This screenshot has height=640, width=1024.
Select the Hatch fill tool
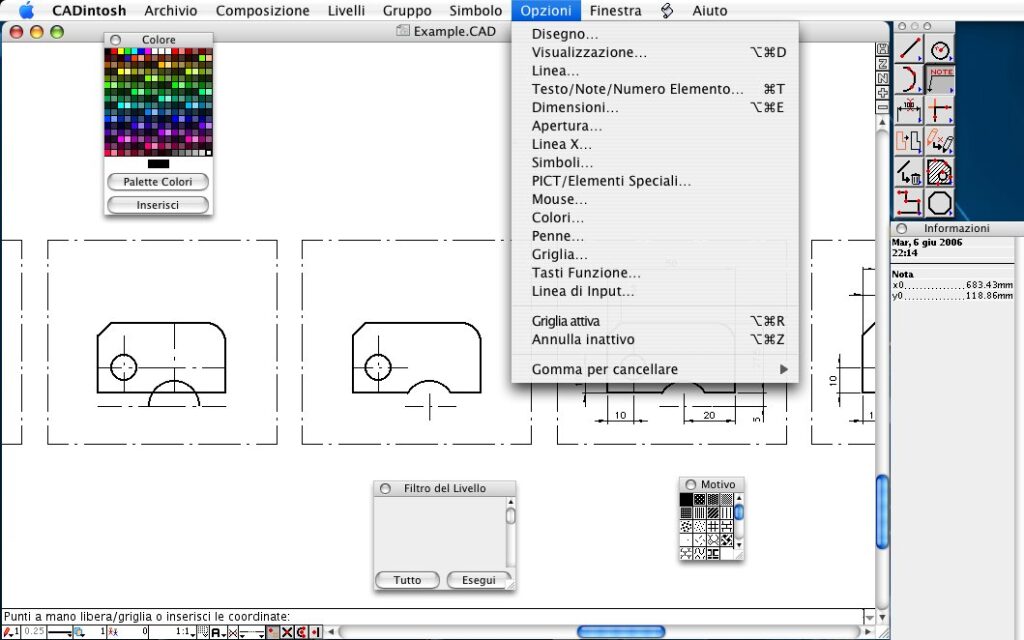[x=940, y=172]
